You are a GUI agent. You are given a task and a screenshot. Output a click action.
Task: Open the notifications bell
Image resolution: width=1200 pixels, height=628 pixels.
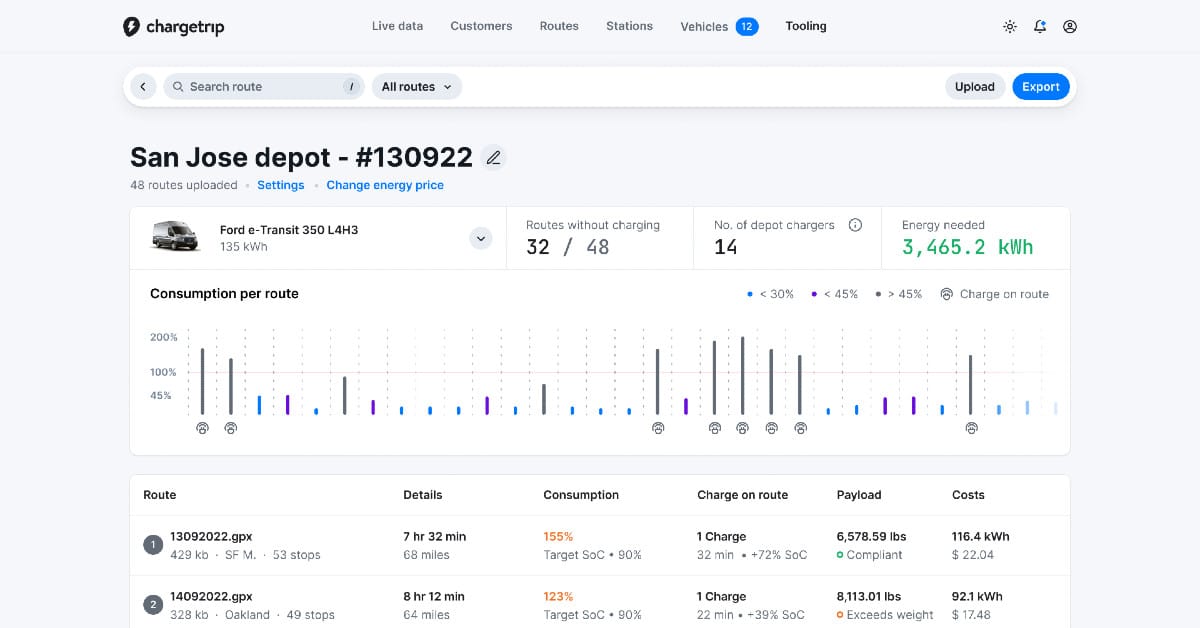(x=1040, y=27)
